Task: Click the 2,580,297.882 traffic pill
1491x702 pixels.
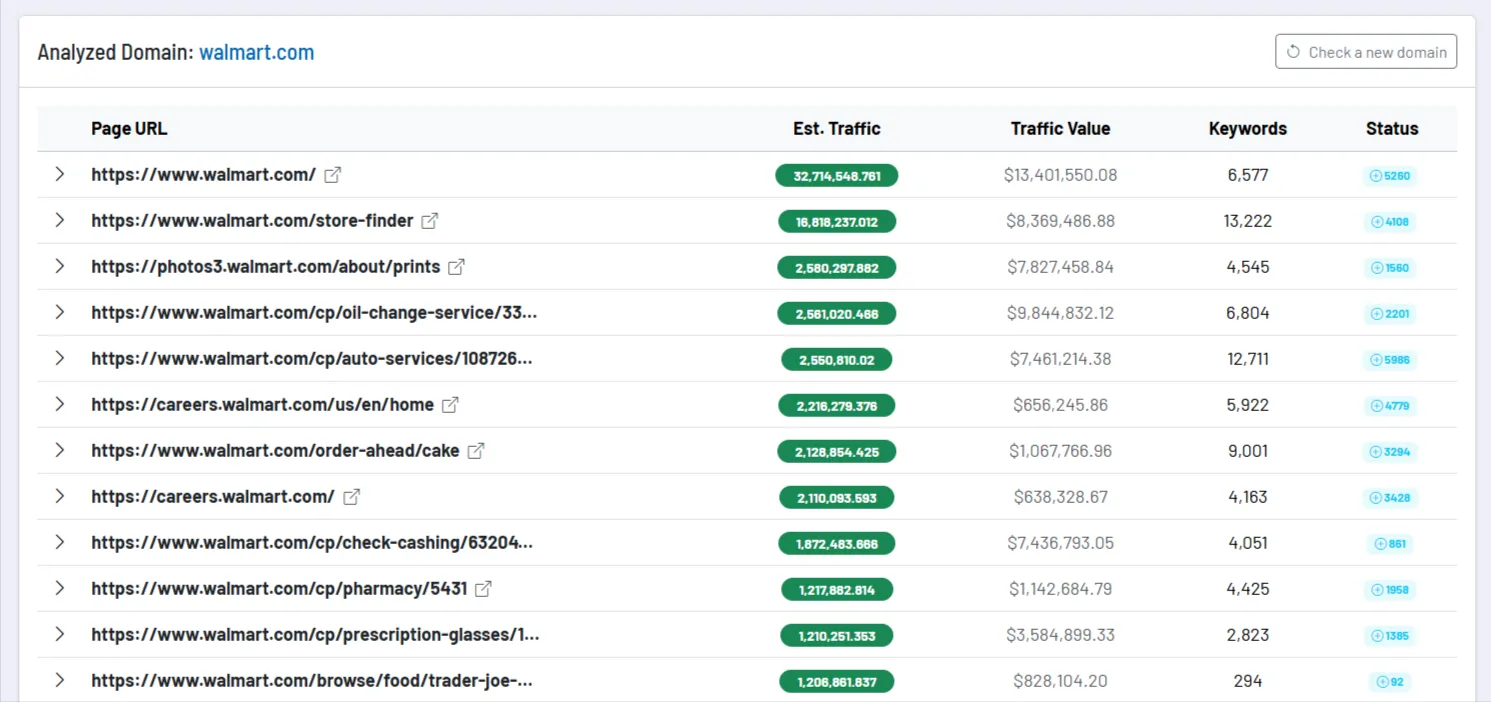Action: coord(837,268)
